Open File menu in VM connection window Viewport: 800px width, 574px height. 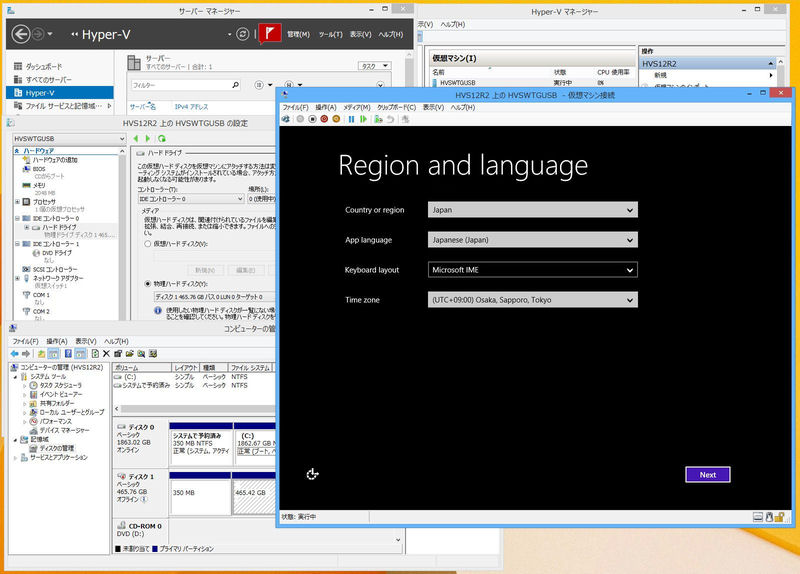point(295,107)
